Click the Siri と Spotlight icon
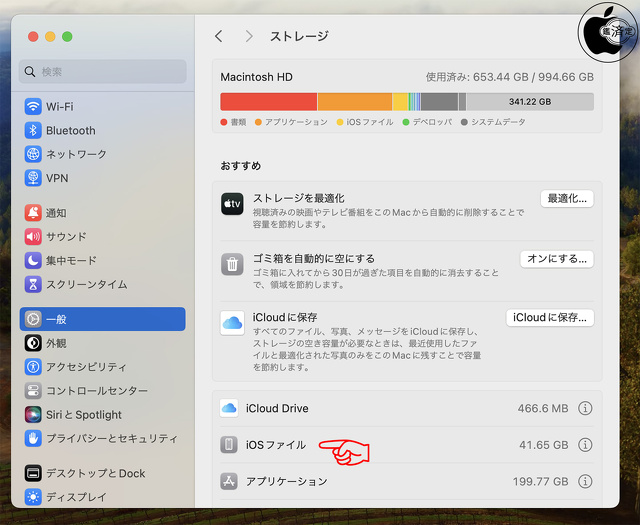Viewport: 640px width, 525px height. coord(33,414)
